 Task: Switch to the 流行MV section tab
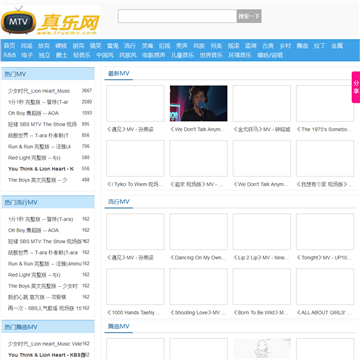coord(119,202)
